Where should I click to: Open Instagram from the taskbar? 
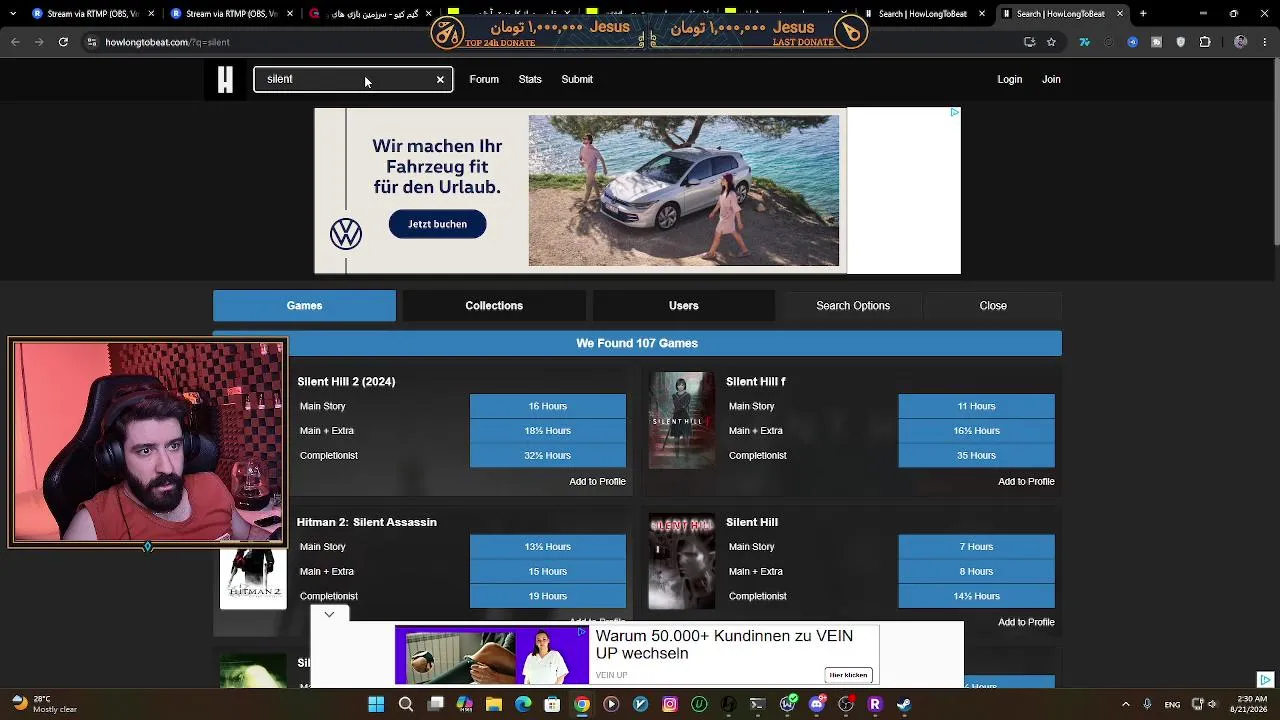[670, 704]
